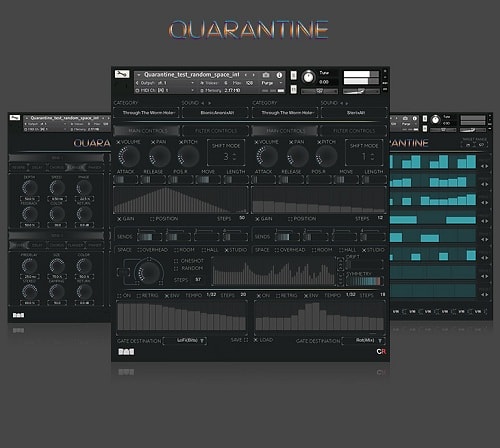Viewport: 500px width, 448px height.
Task: Open the MIDI Ch dropdown
Action: point(166,90)
